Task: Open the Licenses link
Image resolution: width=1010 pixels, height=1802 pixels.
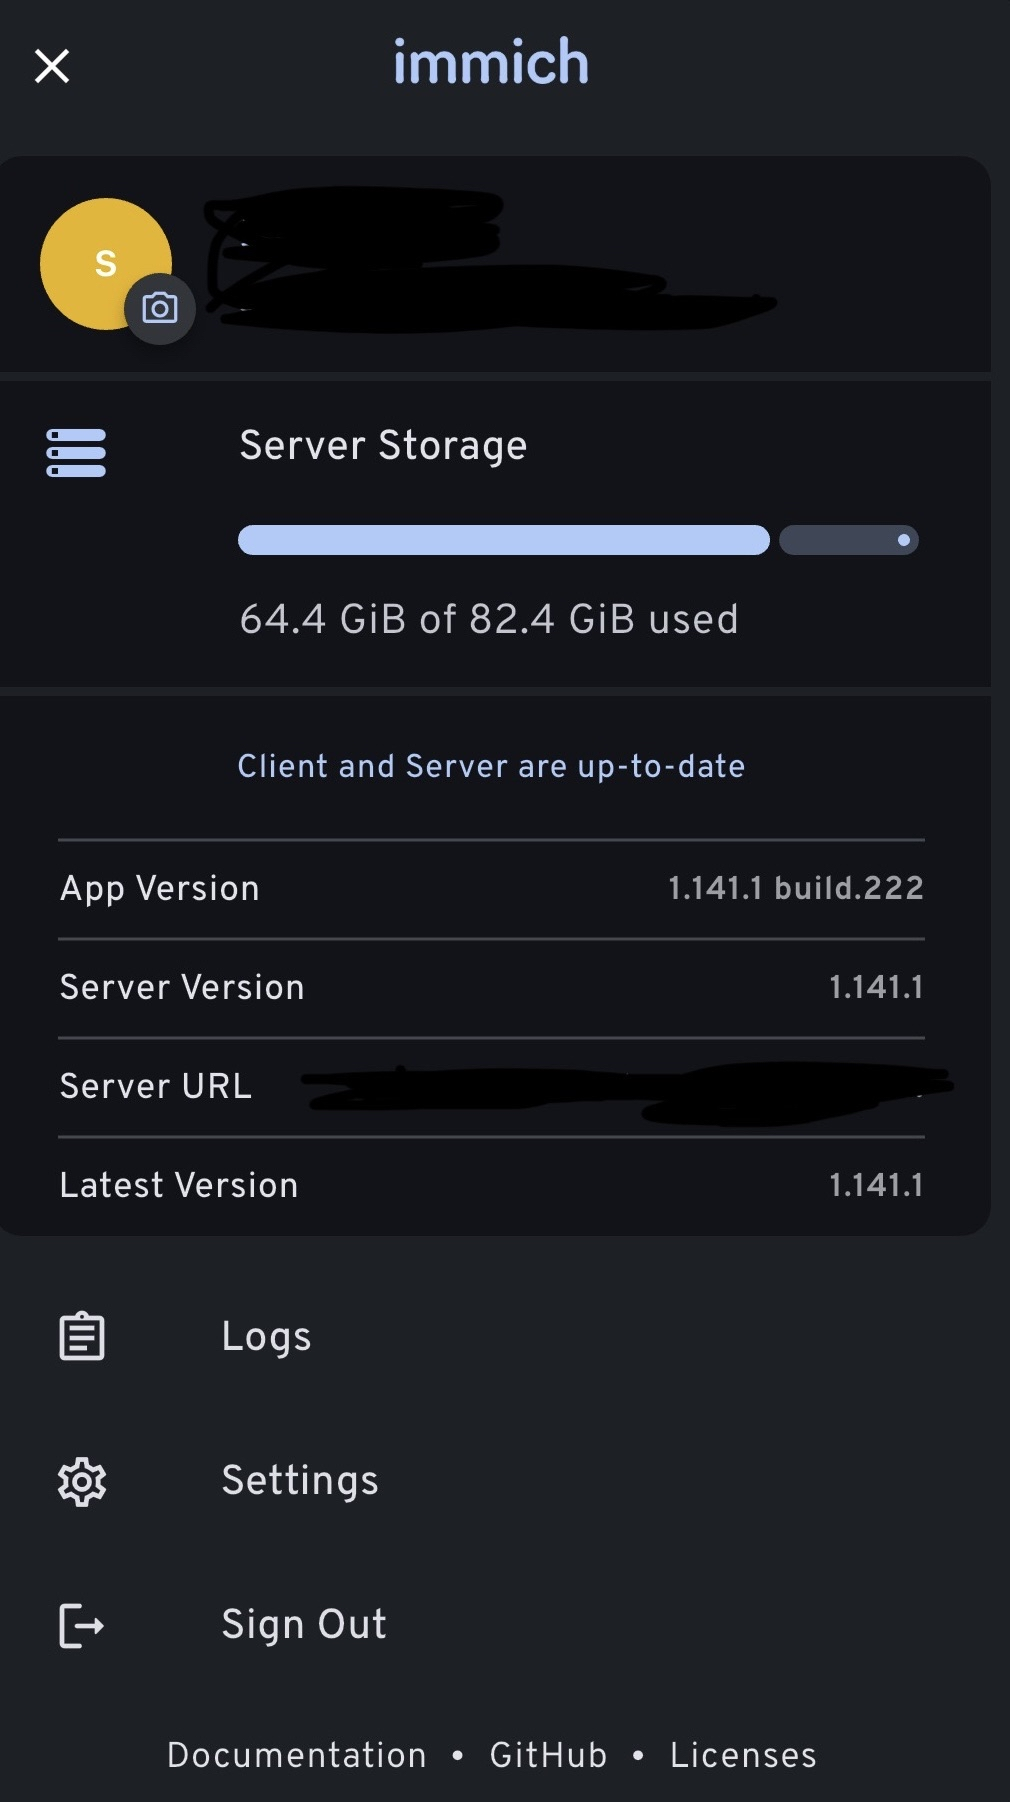Action: coord(743,1756)
